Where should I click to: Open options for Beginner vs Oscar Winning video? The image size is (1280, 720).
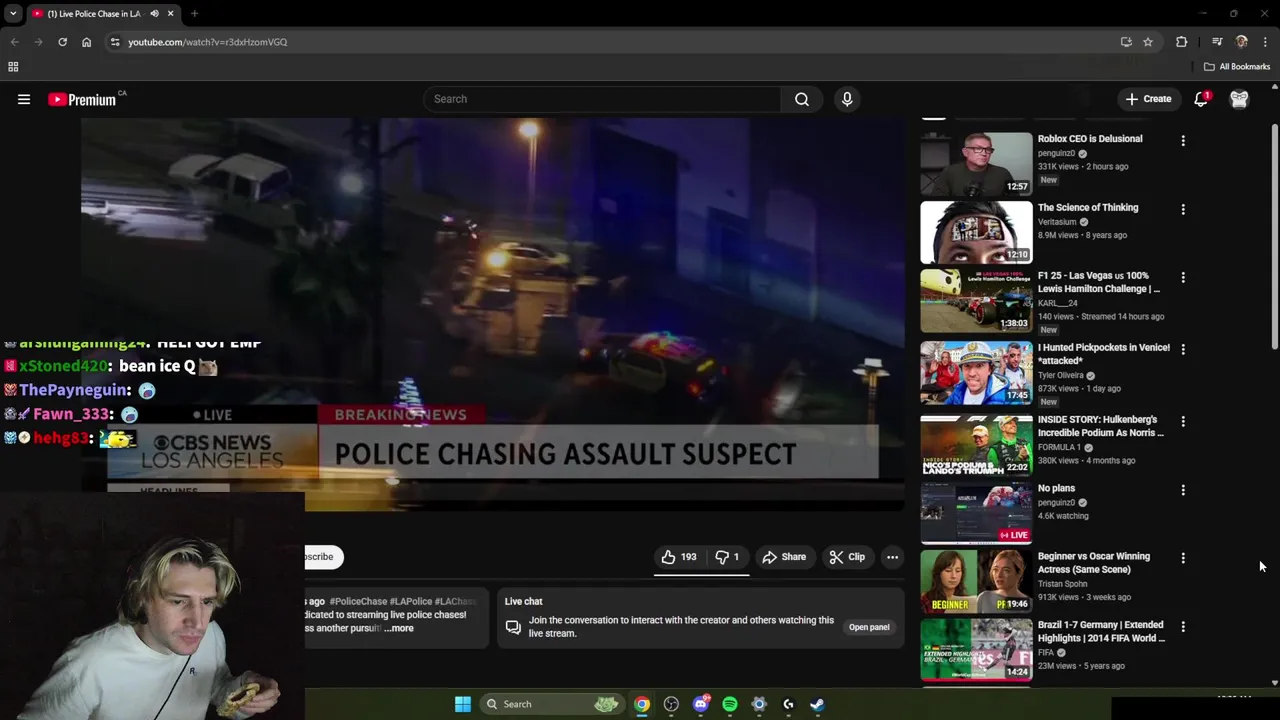(1183, 559)
